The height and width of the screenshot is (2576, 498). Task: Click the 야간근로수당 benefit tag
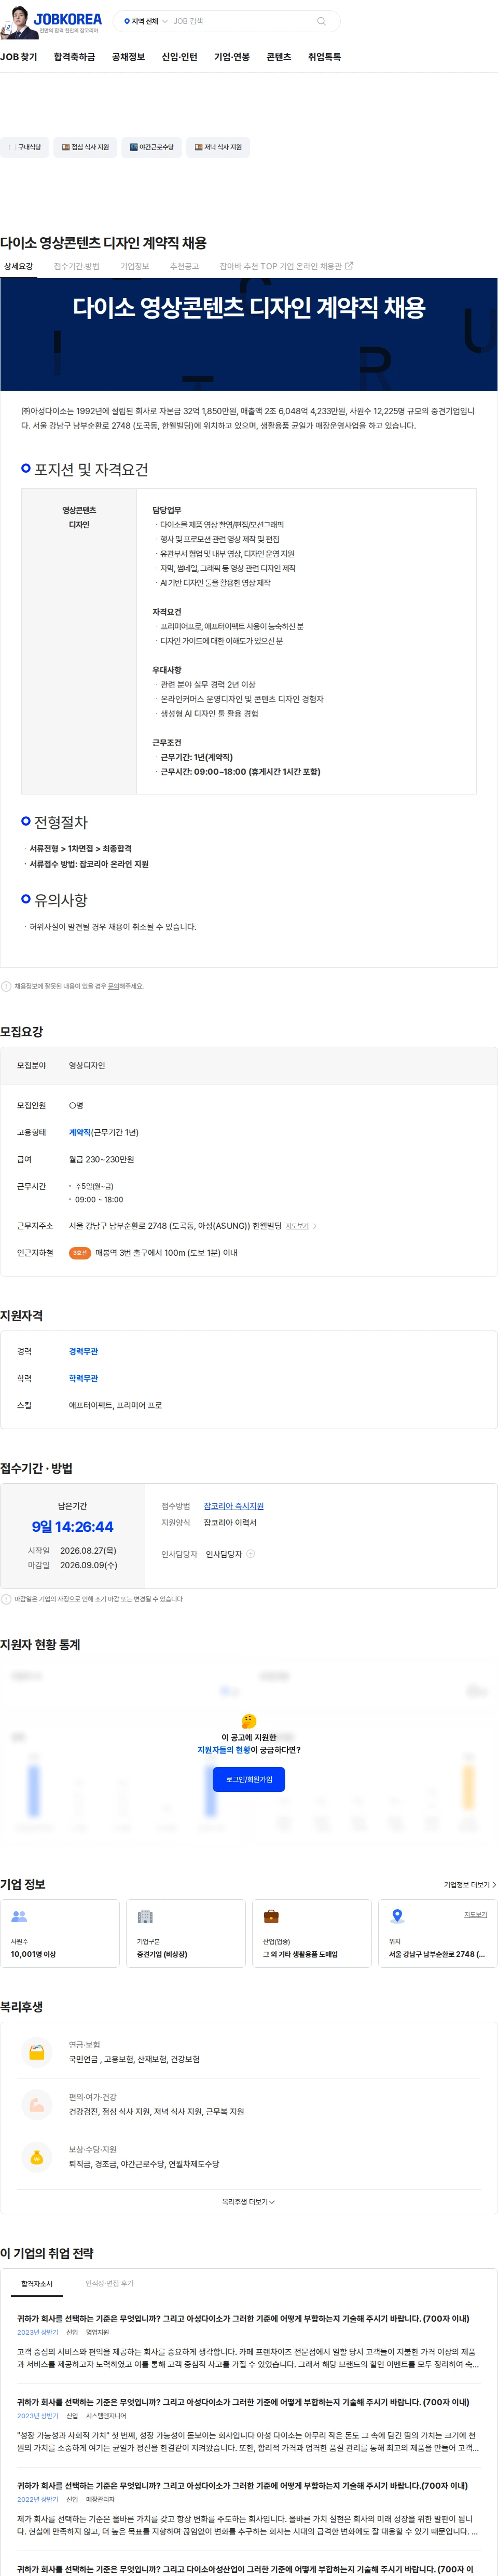coord(151,147)
